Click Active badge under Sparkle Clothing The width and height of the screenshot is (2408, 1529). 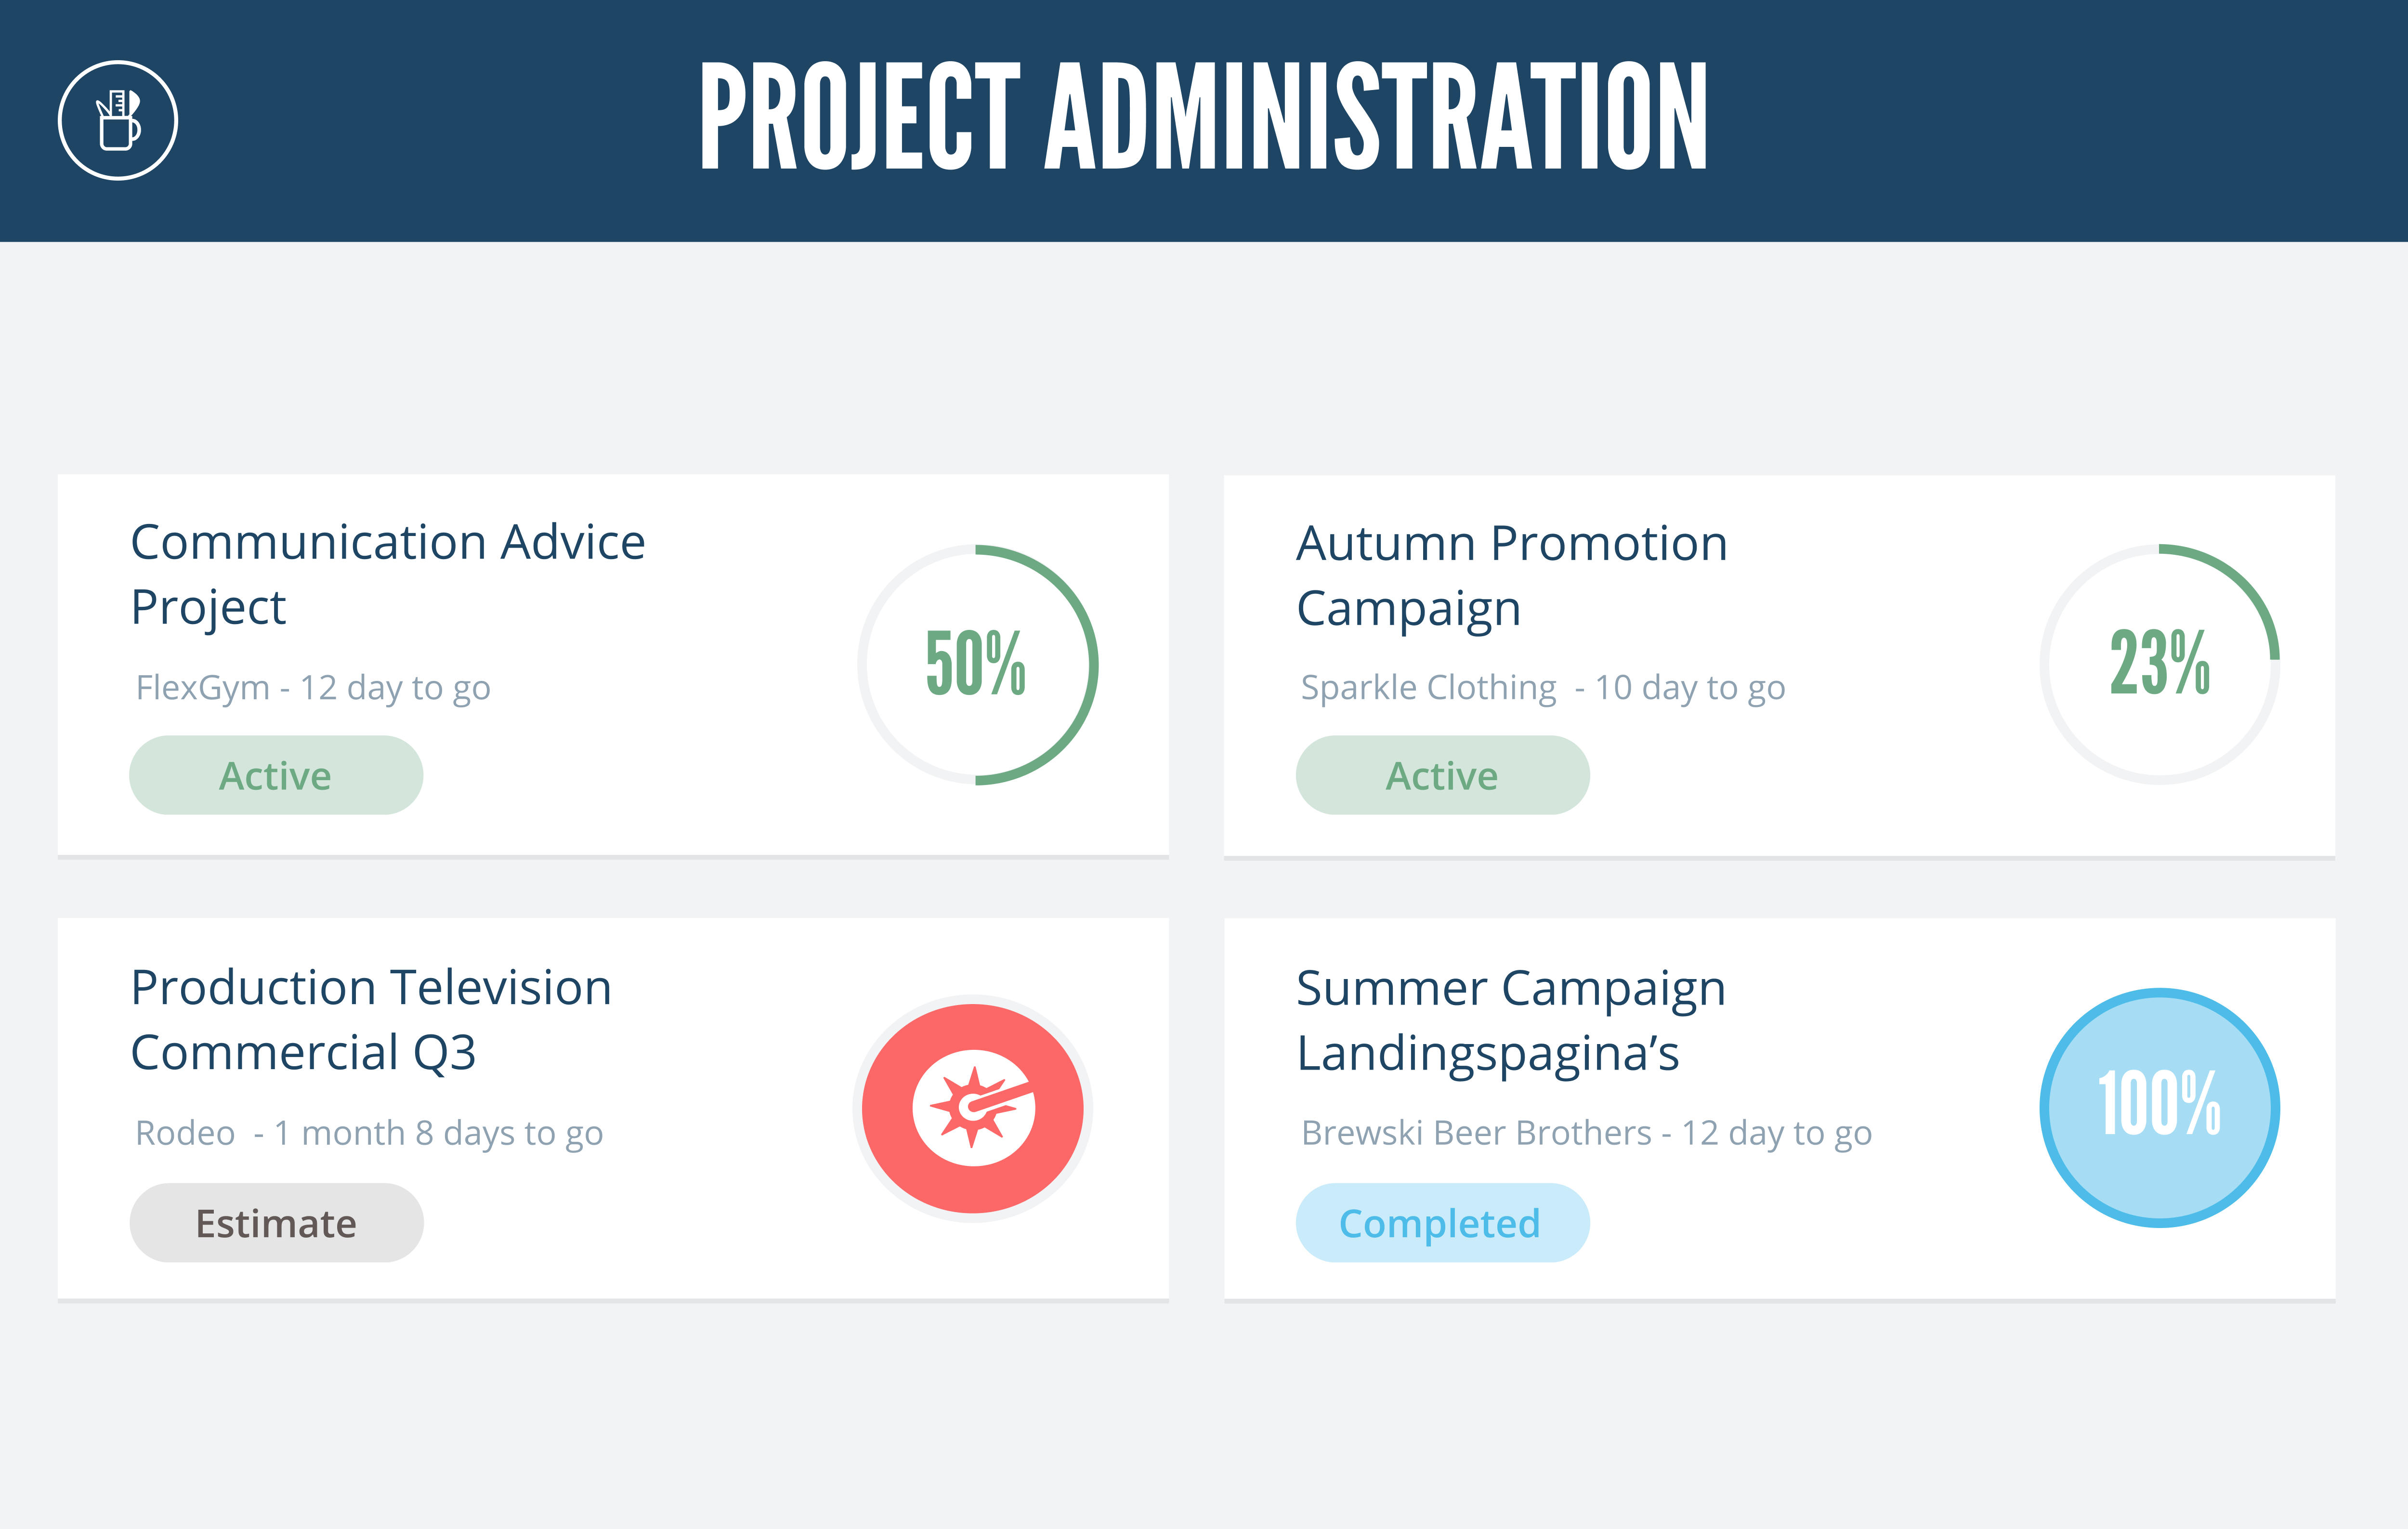[x=1442, y=775]
